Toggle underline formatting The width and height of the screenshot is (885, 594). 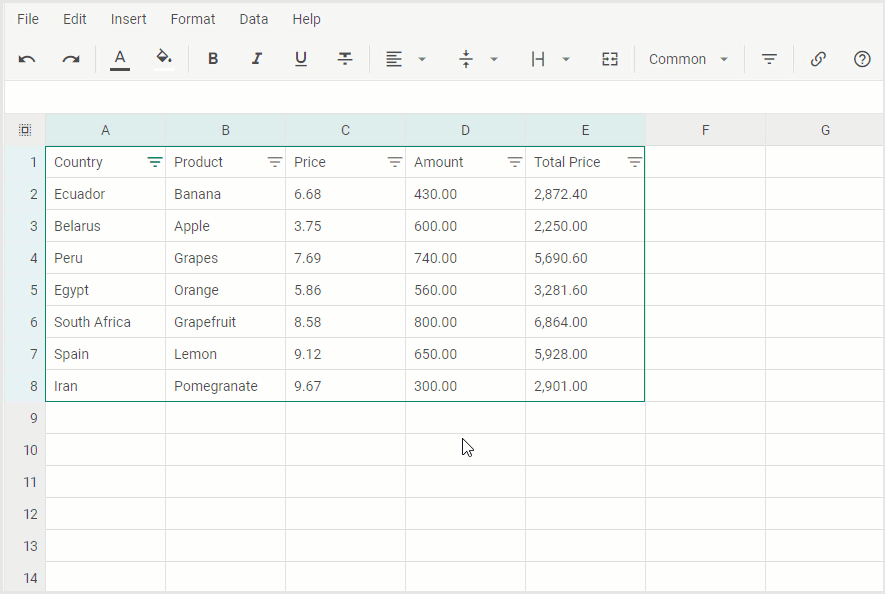point(300,59)
